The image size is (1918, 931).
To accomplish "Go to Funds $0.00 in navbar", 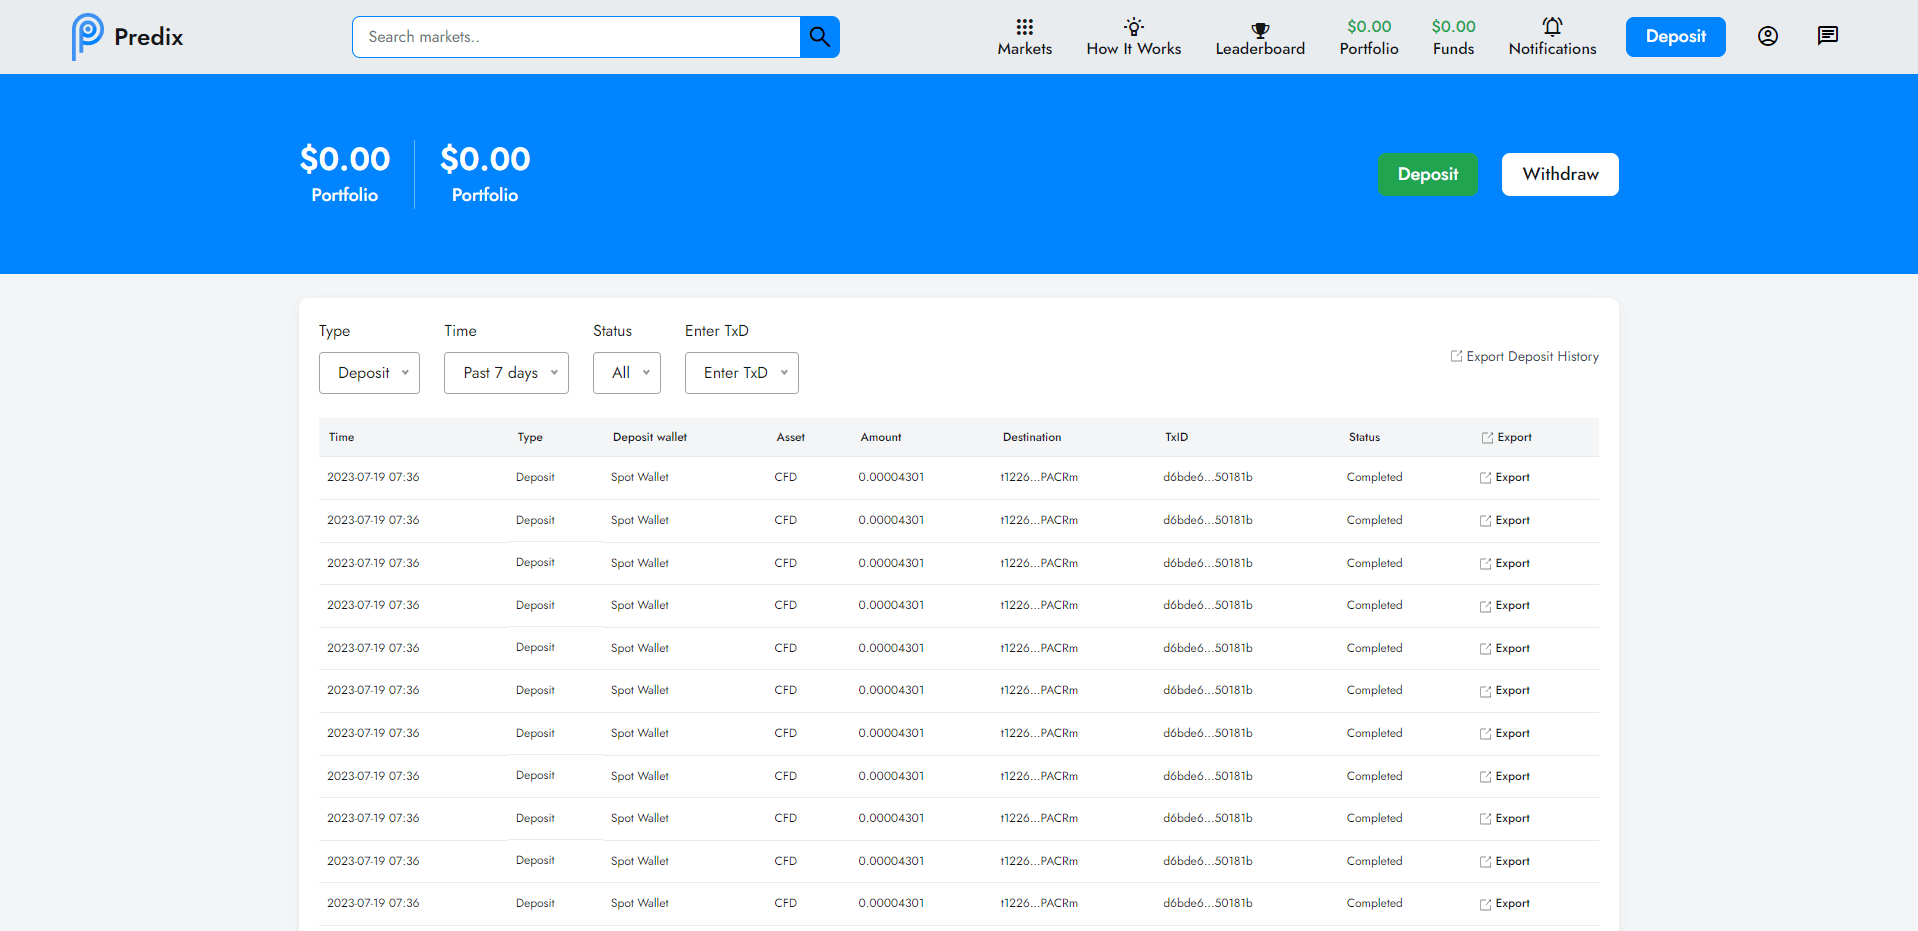I will point(1453,37).
